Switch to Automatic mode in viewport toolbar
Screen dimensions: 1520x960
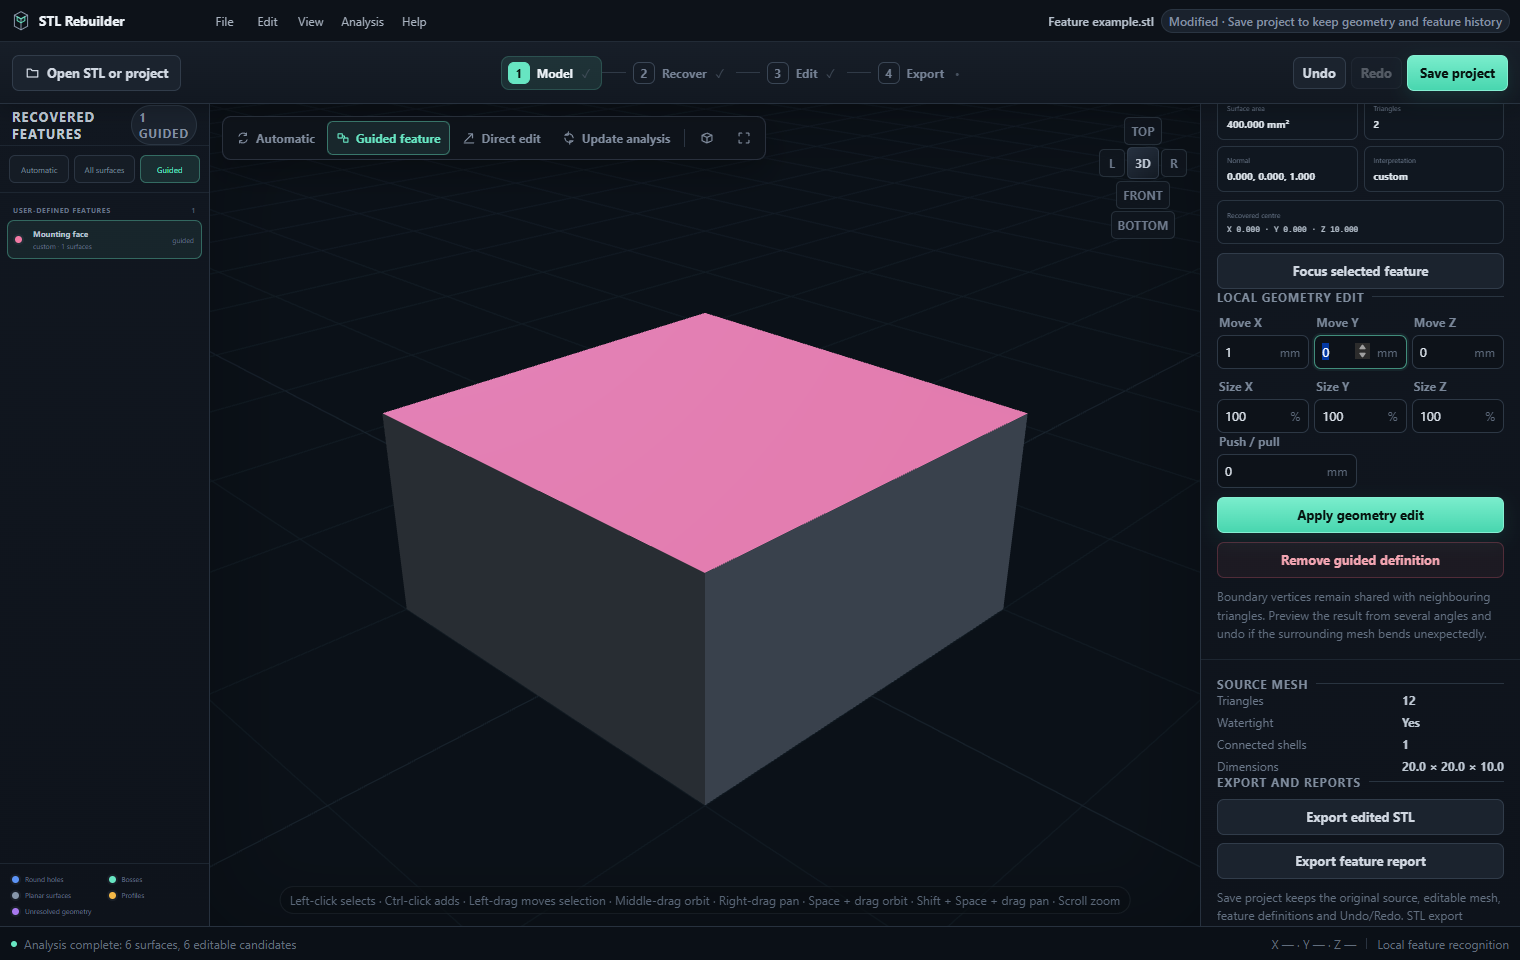[x=276, y=138]
